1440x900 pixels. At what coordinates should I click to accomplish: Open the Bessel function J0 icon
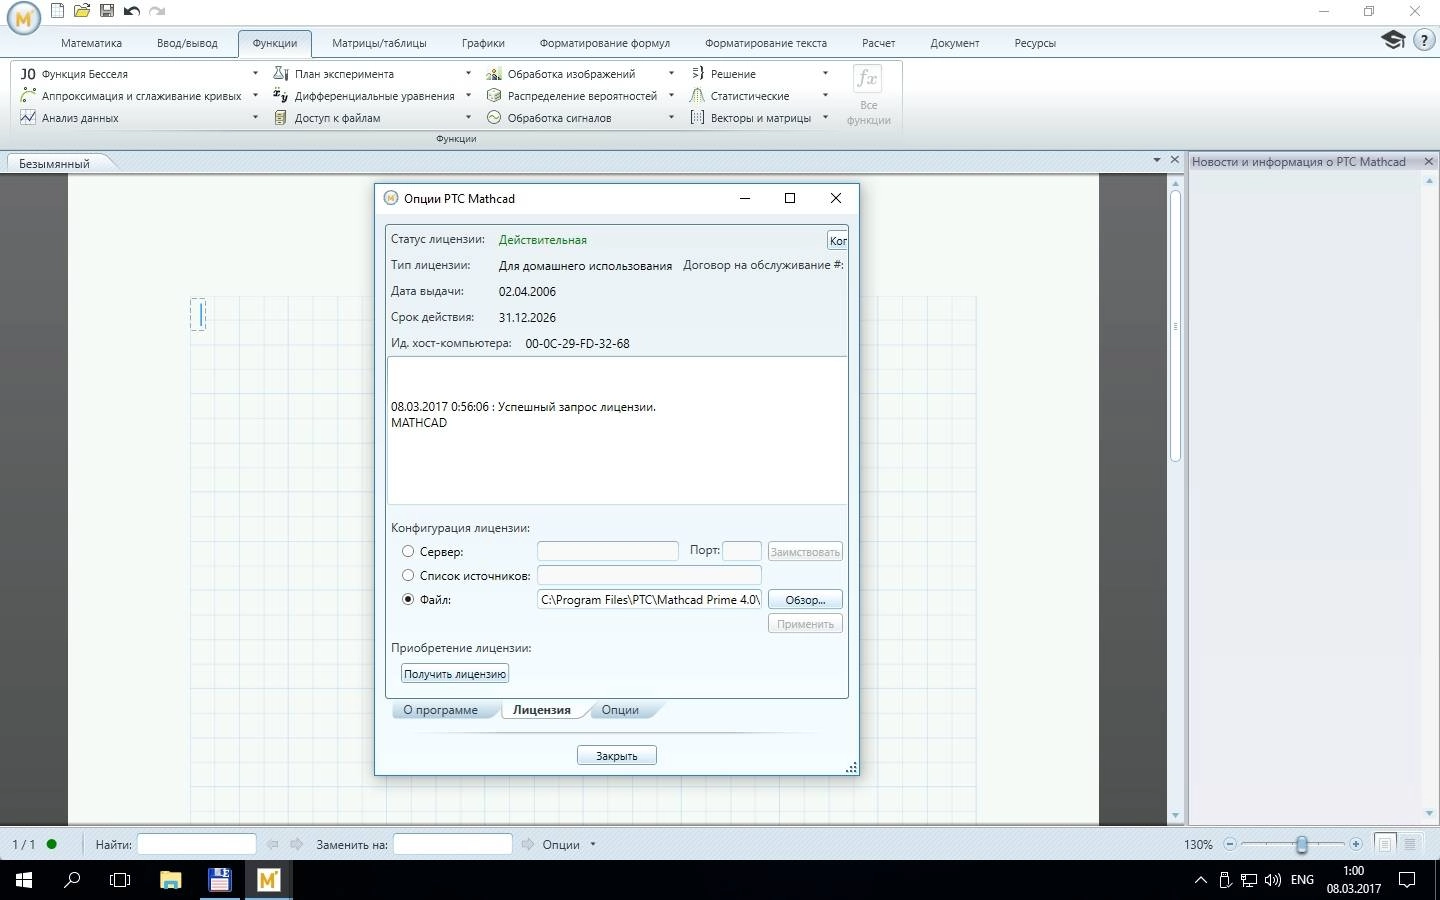pos(28,73)
